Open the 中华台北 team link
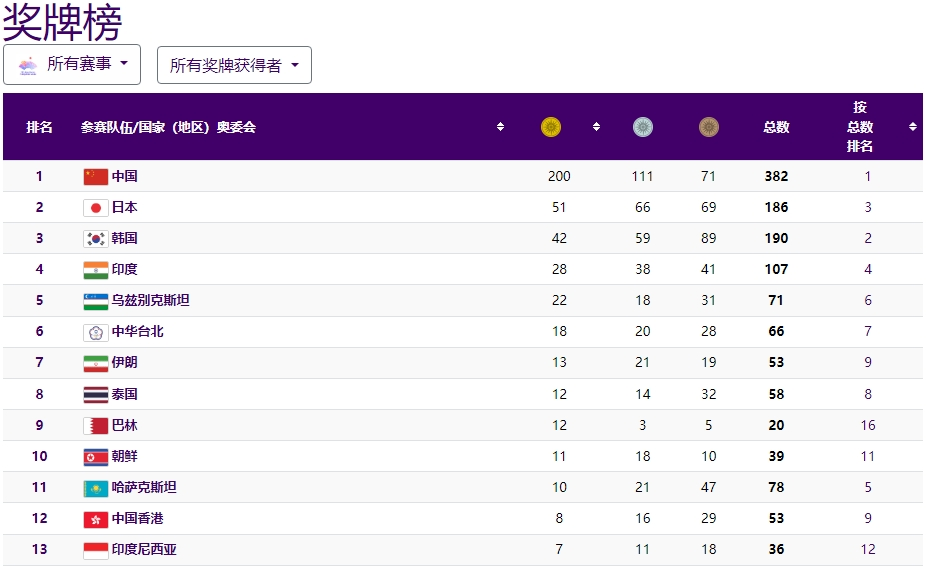The height and width of the screenshot is (567, 926). tap(137, 332)
